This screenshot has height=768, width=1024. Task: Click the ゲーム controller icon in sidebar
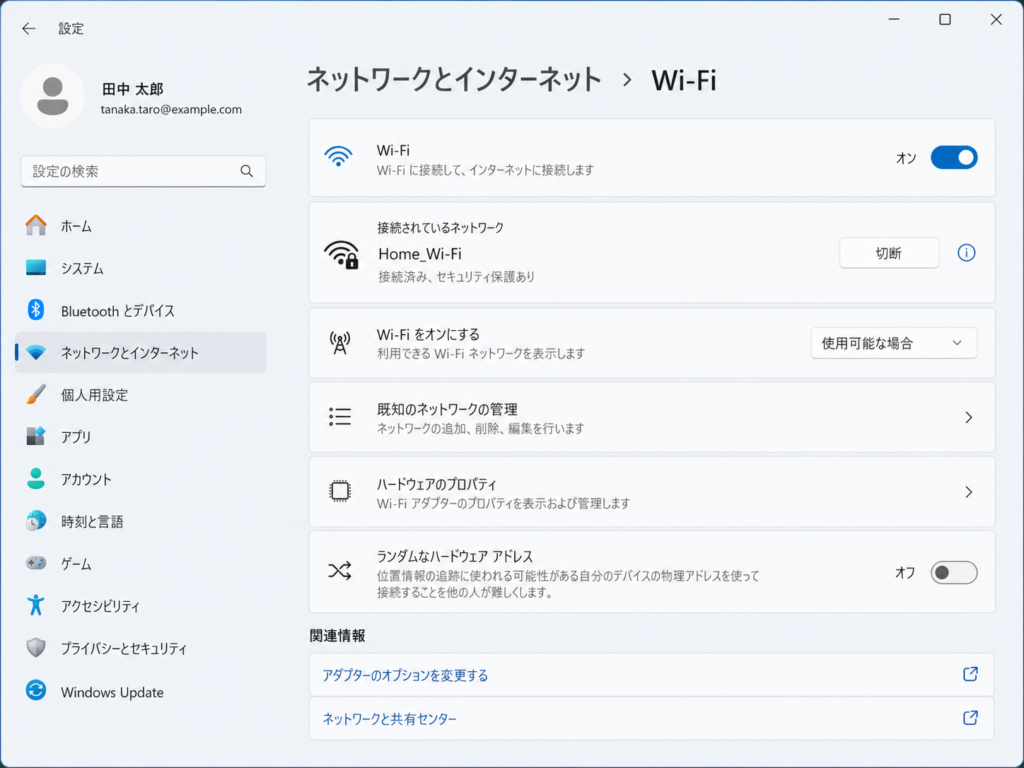point(36,563)
